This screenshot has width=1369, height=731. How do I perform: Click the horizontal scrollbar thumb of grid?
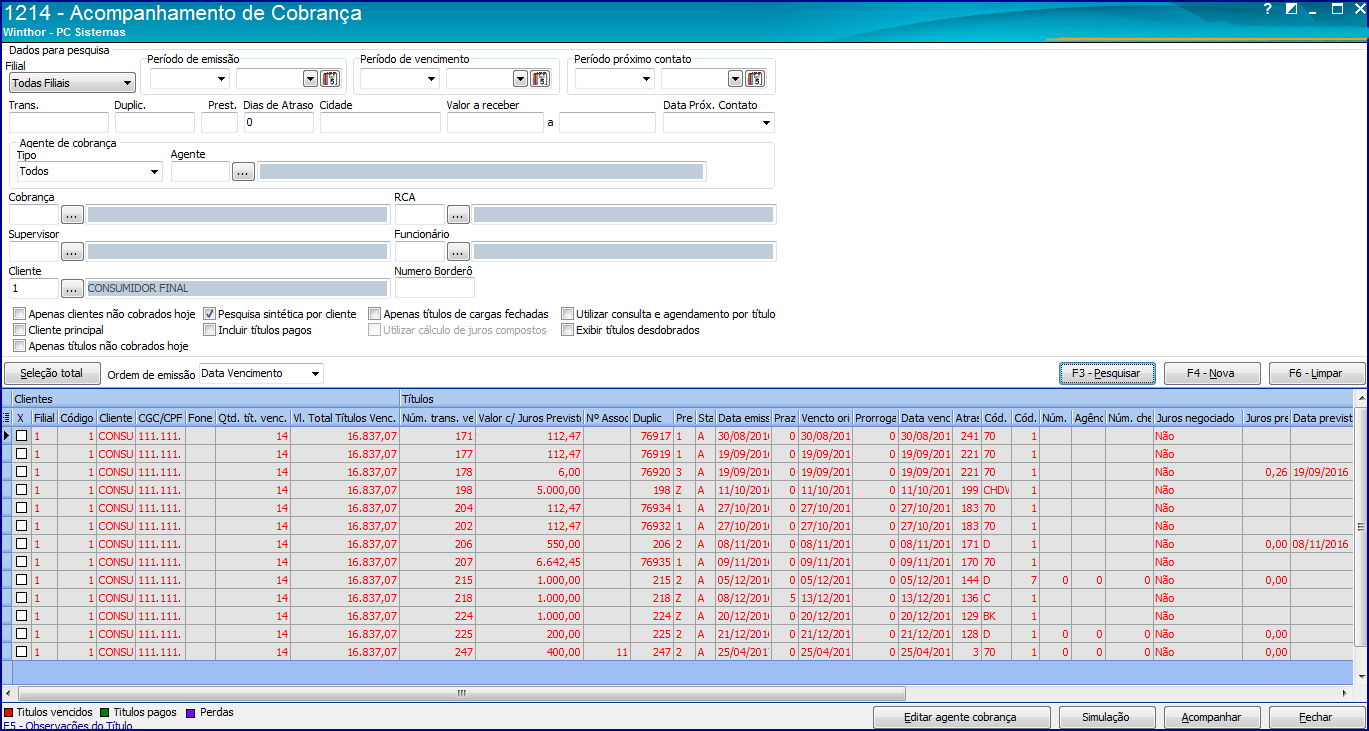[x=461, y=693]
